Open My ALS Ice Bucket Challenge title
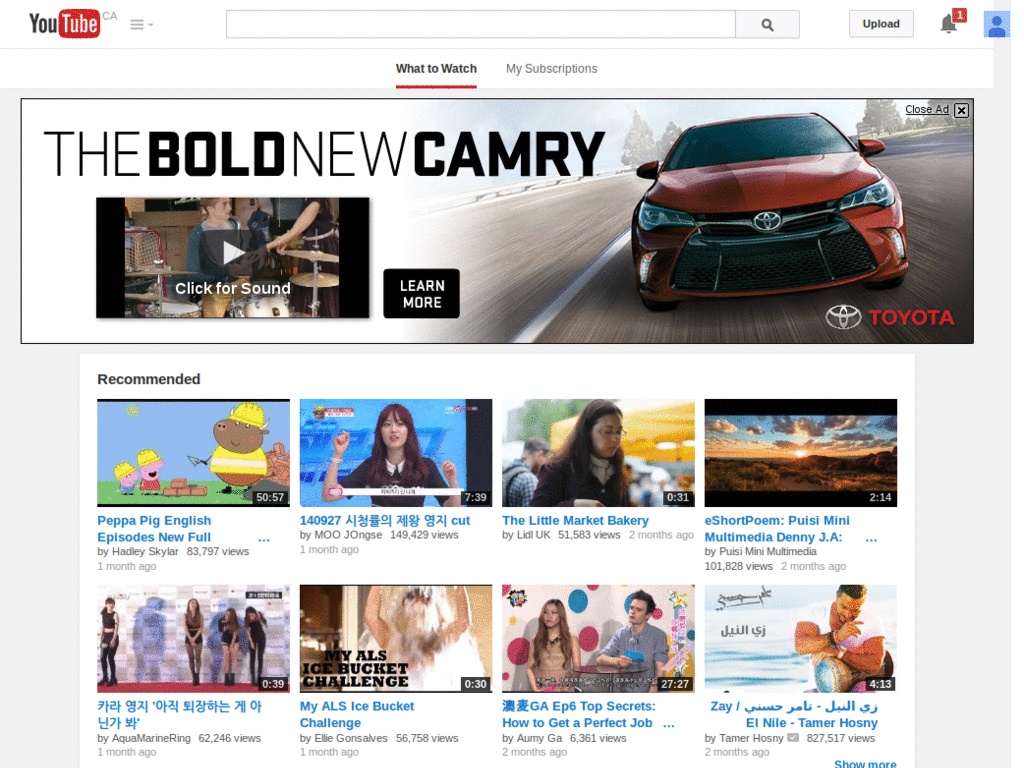This screenshot has height=768, width=1024. click(x=357, y=714)
